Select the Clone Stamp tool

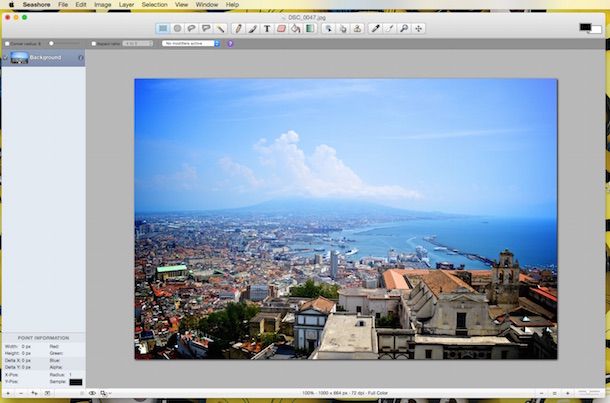[357, 28]
